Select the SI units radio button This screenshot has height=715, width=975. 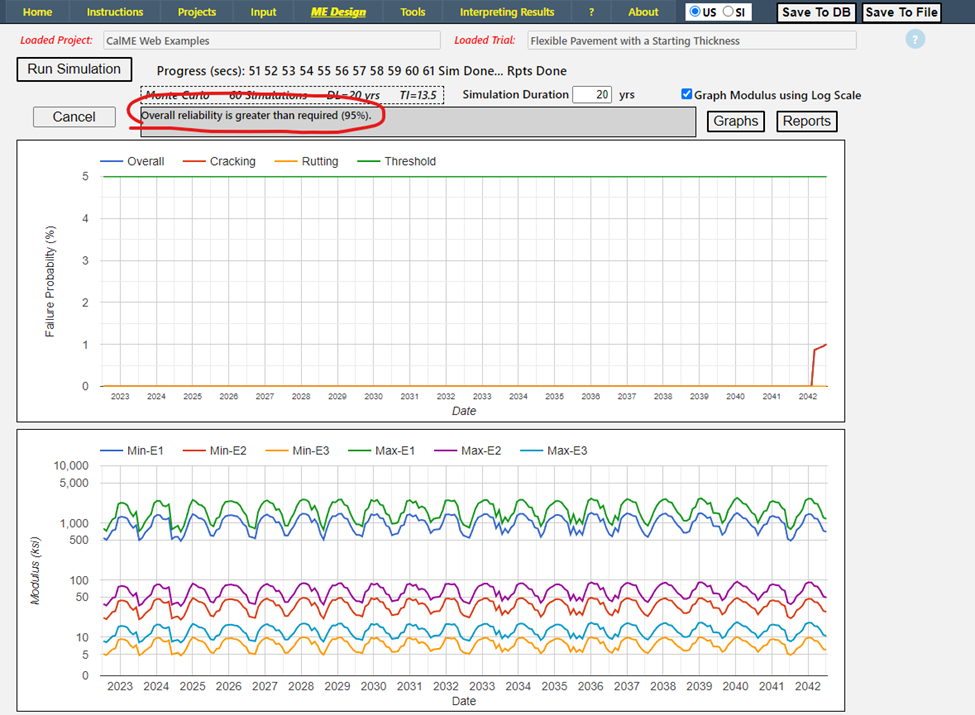(x=729, y=12)
